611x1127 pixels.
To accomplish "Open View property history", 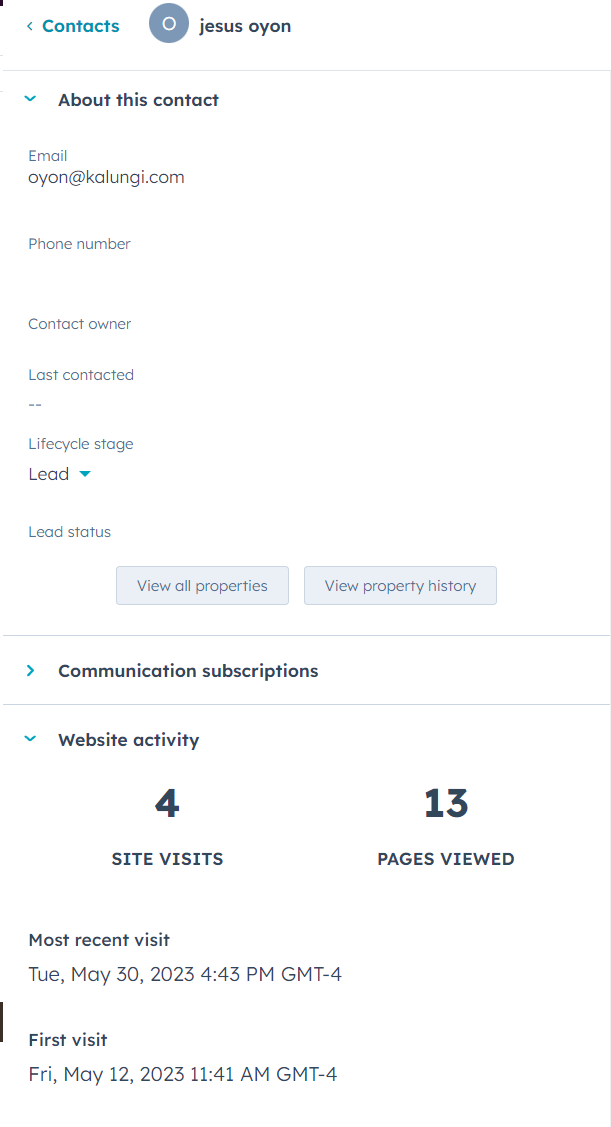I will tap(400, 586).
